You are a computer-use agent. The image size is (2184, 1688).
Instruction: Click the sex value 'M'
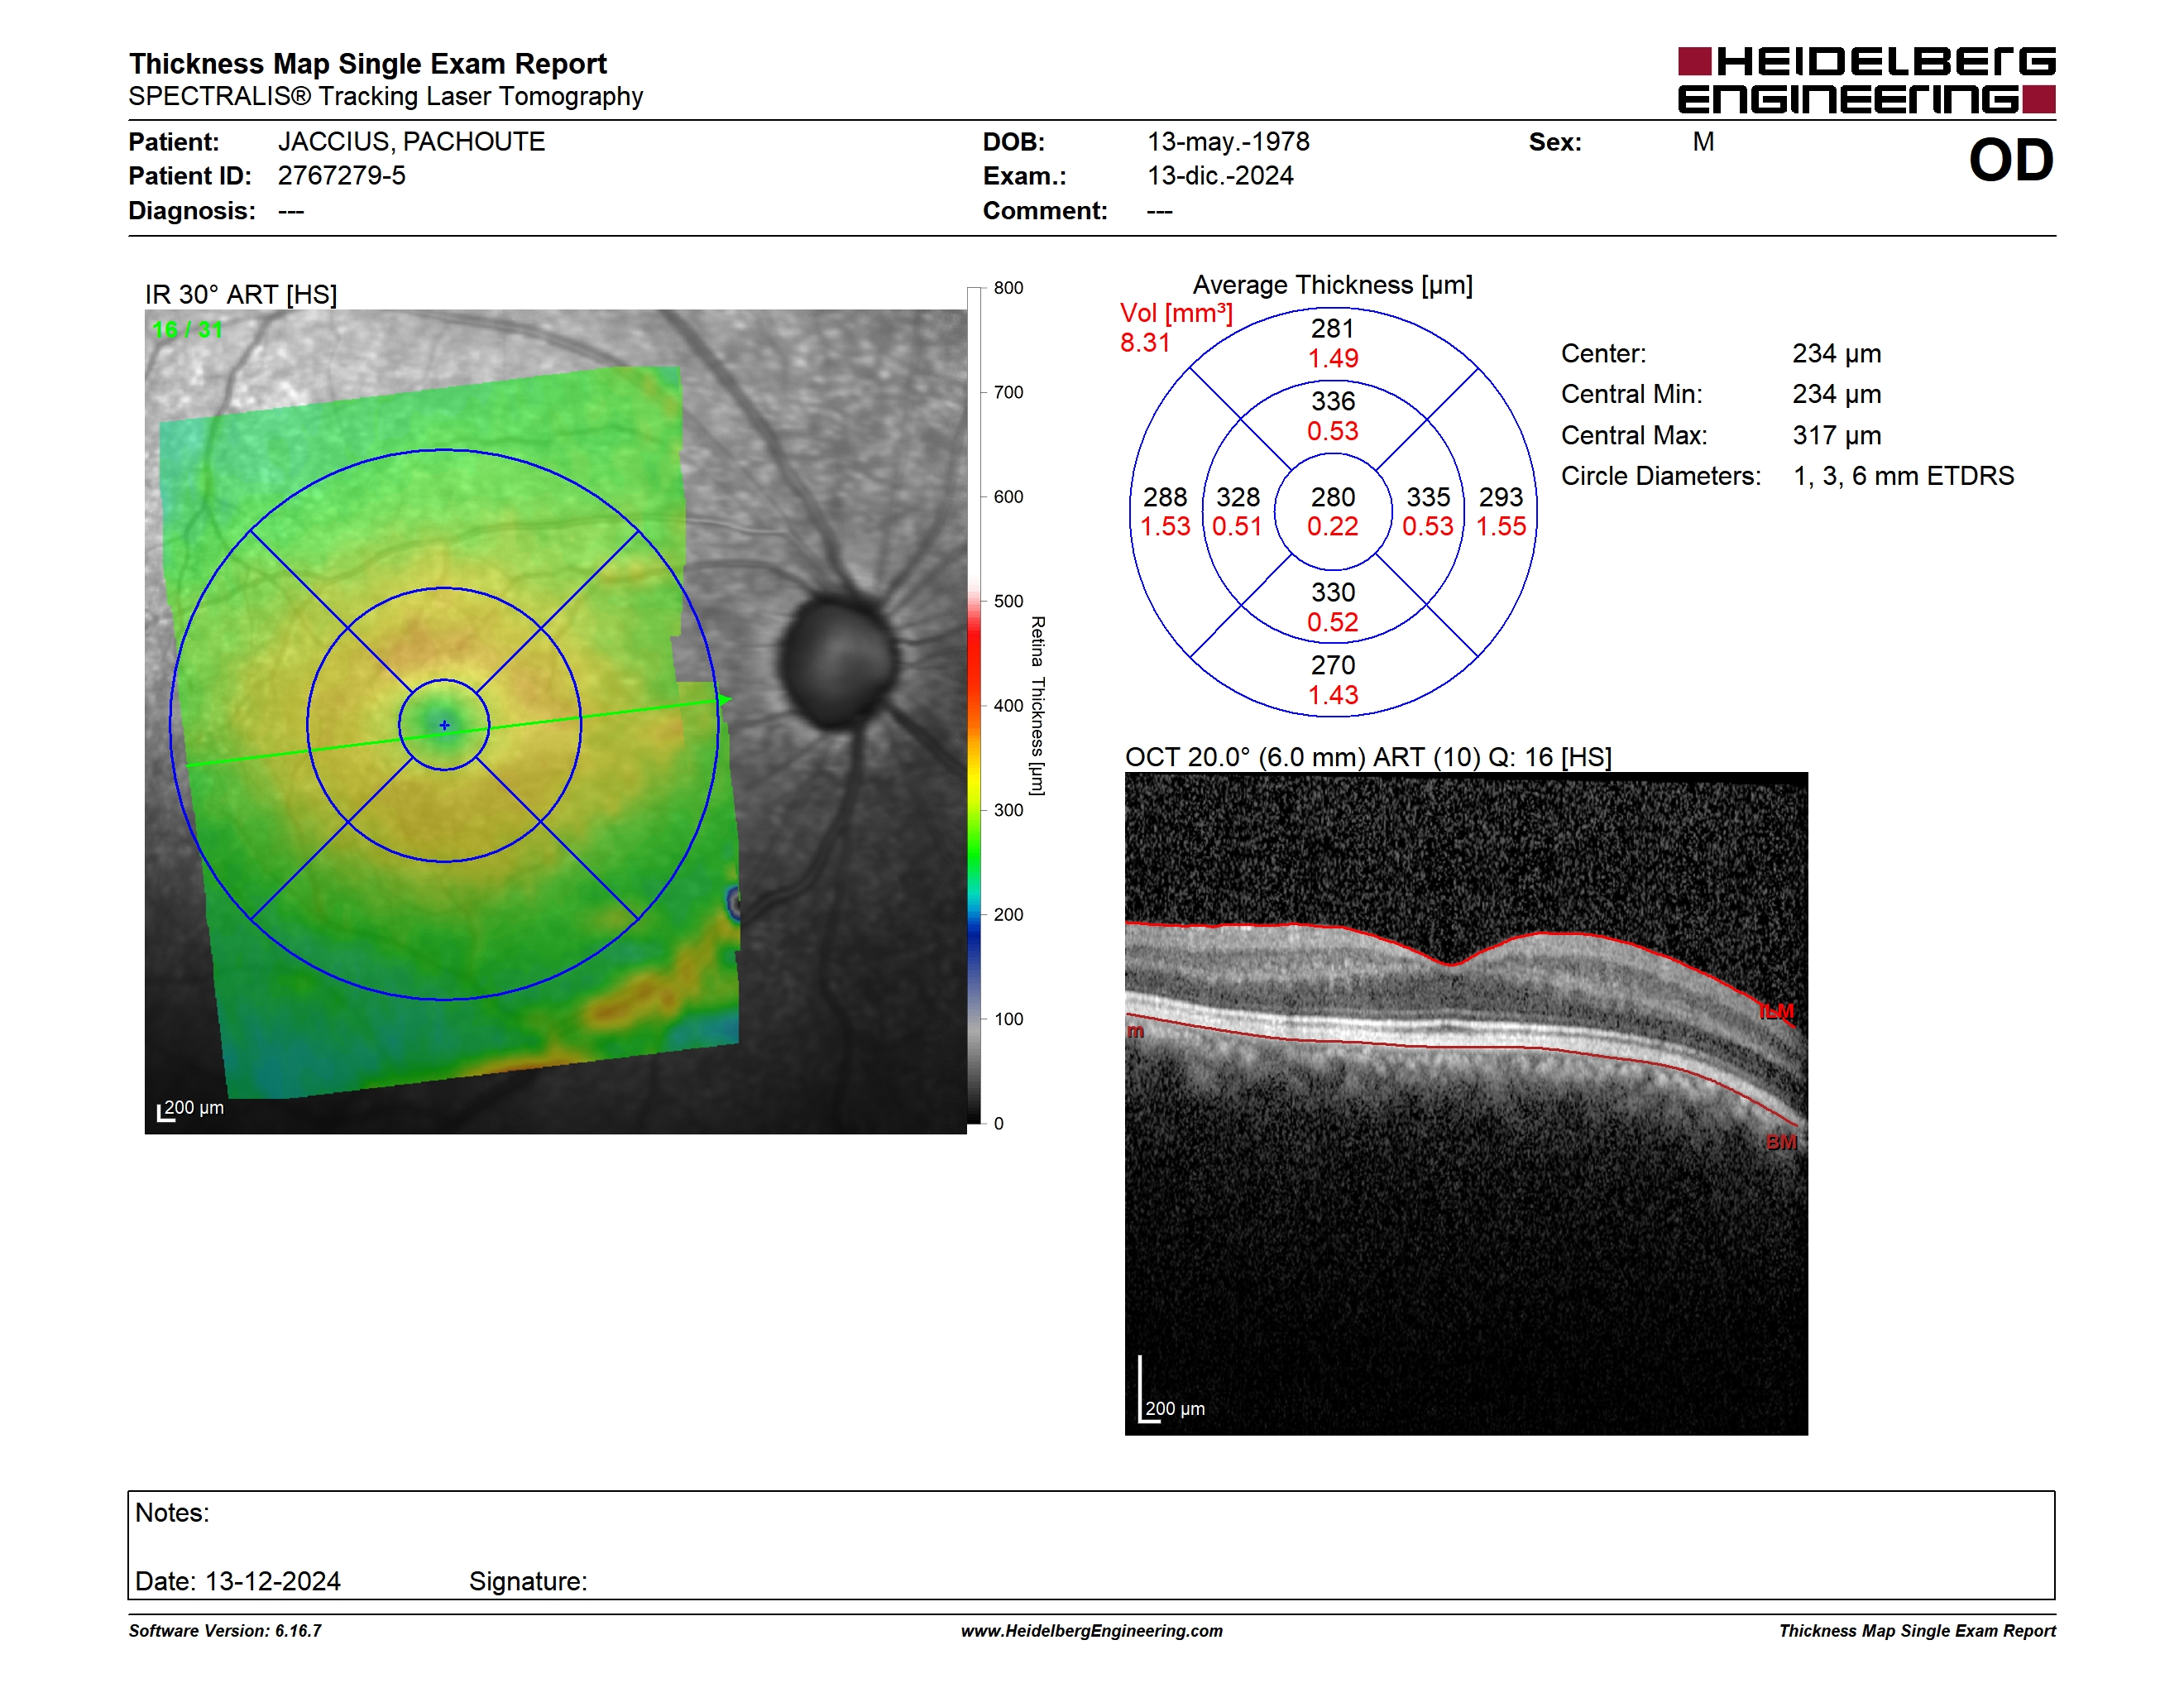coord(1703,142)
